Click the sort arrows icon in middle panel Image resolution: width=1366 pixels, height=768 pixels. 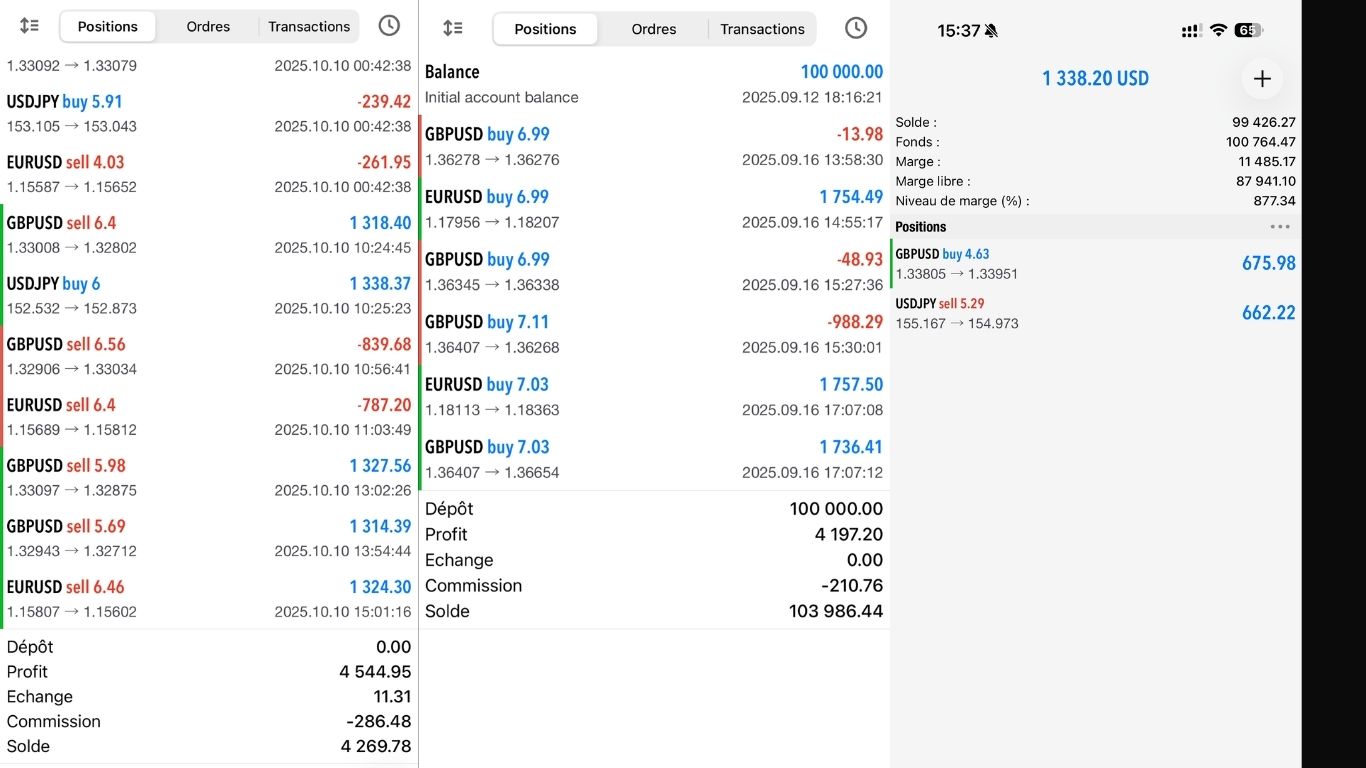(453, 28)
